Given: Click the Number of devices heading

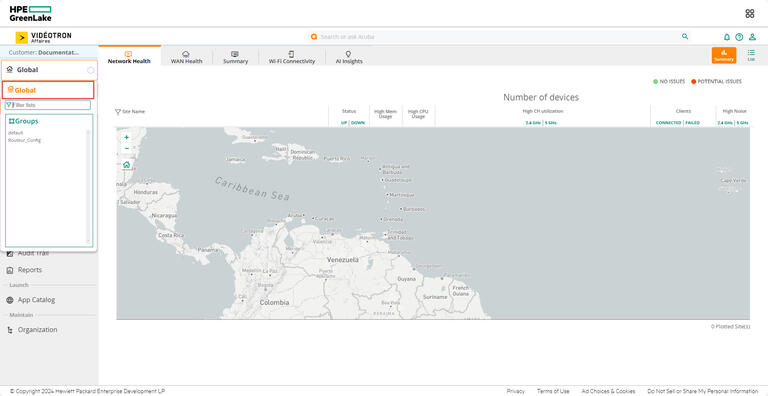Looking at the screenshot, I should coord(541,97).
